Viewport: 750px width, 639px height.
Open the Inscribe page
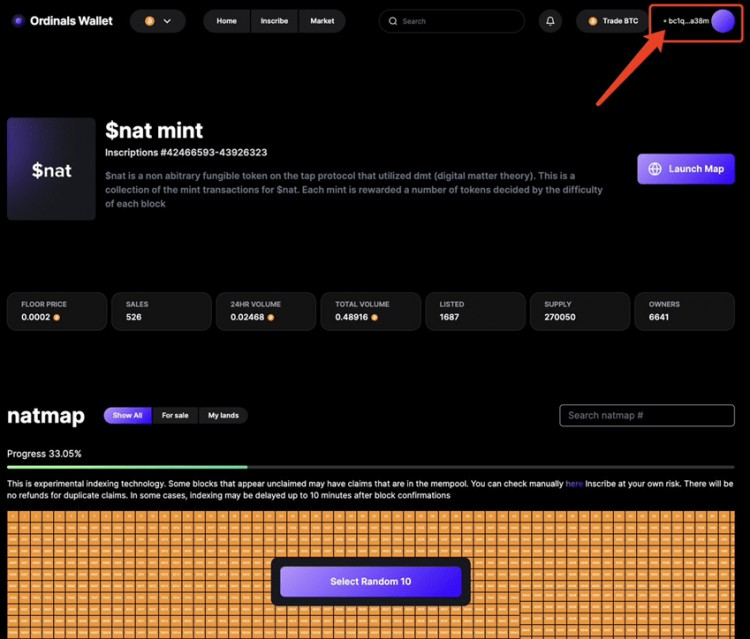(274, 21)
